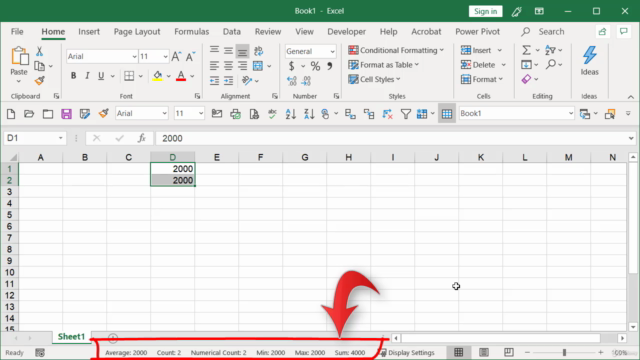Click the yellow Fill Color swatch button

pos(158,76)
